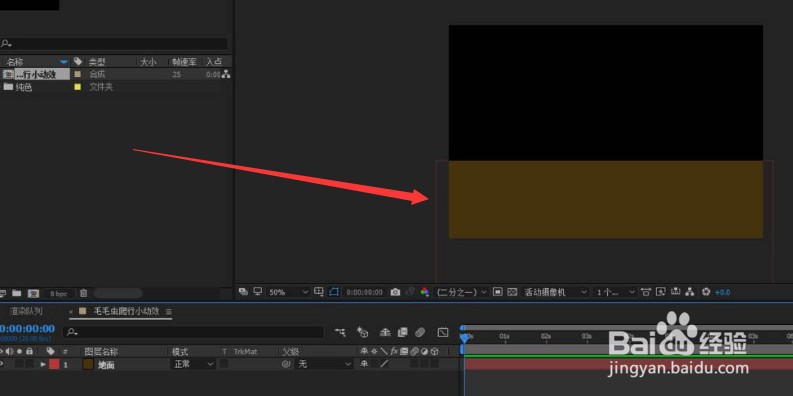Open the 50% magnification dropdown
The image size is (793, 396).
point(288,292)
